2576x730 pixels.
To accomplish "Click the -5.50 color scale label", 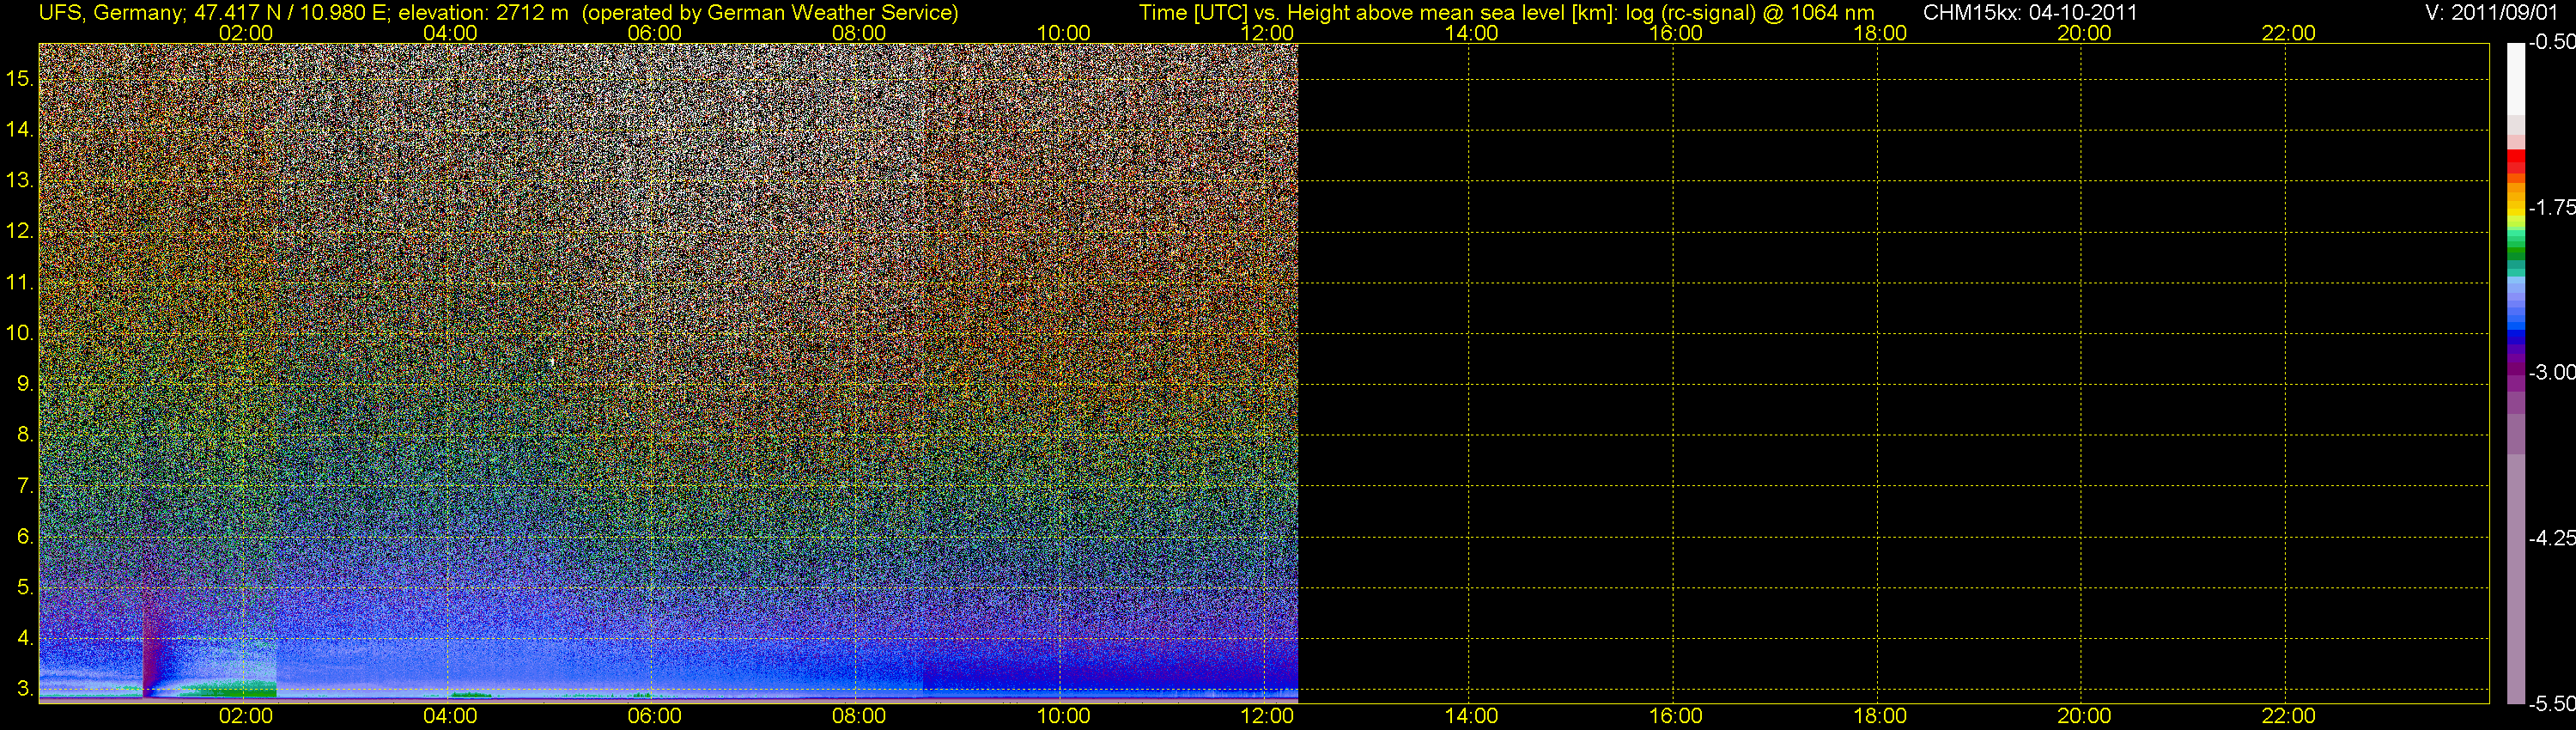I will pos(2551,704).
